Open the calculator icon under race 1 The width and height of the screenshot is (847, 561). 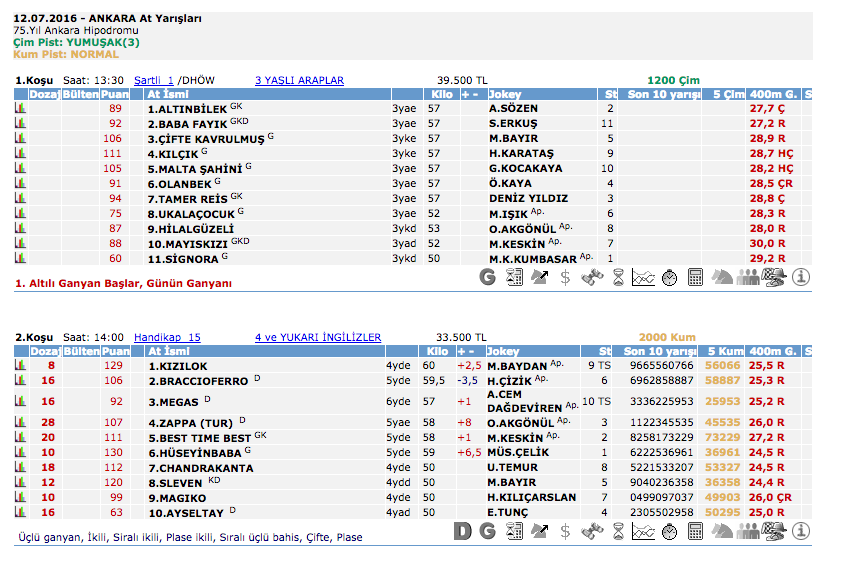coord(696,277)
